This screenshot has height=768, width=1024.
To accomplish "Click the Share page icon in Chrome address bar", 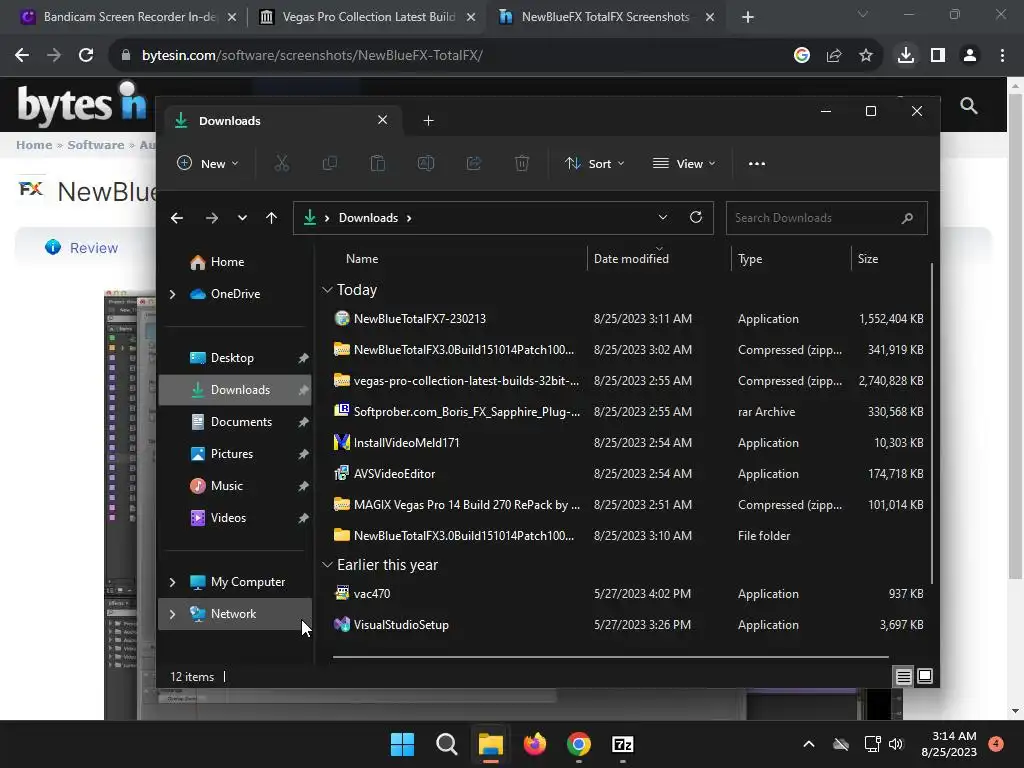I will [834, 56].
